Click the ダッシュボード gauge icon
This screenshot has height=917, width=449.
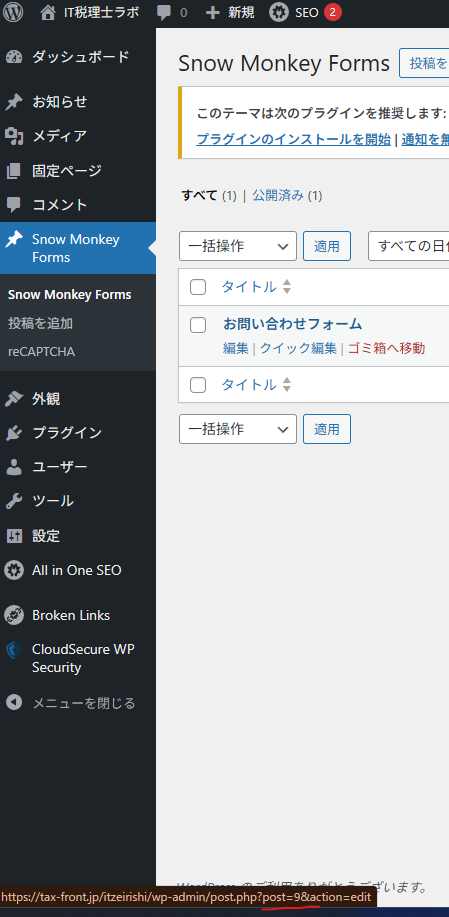(13, 57)
